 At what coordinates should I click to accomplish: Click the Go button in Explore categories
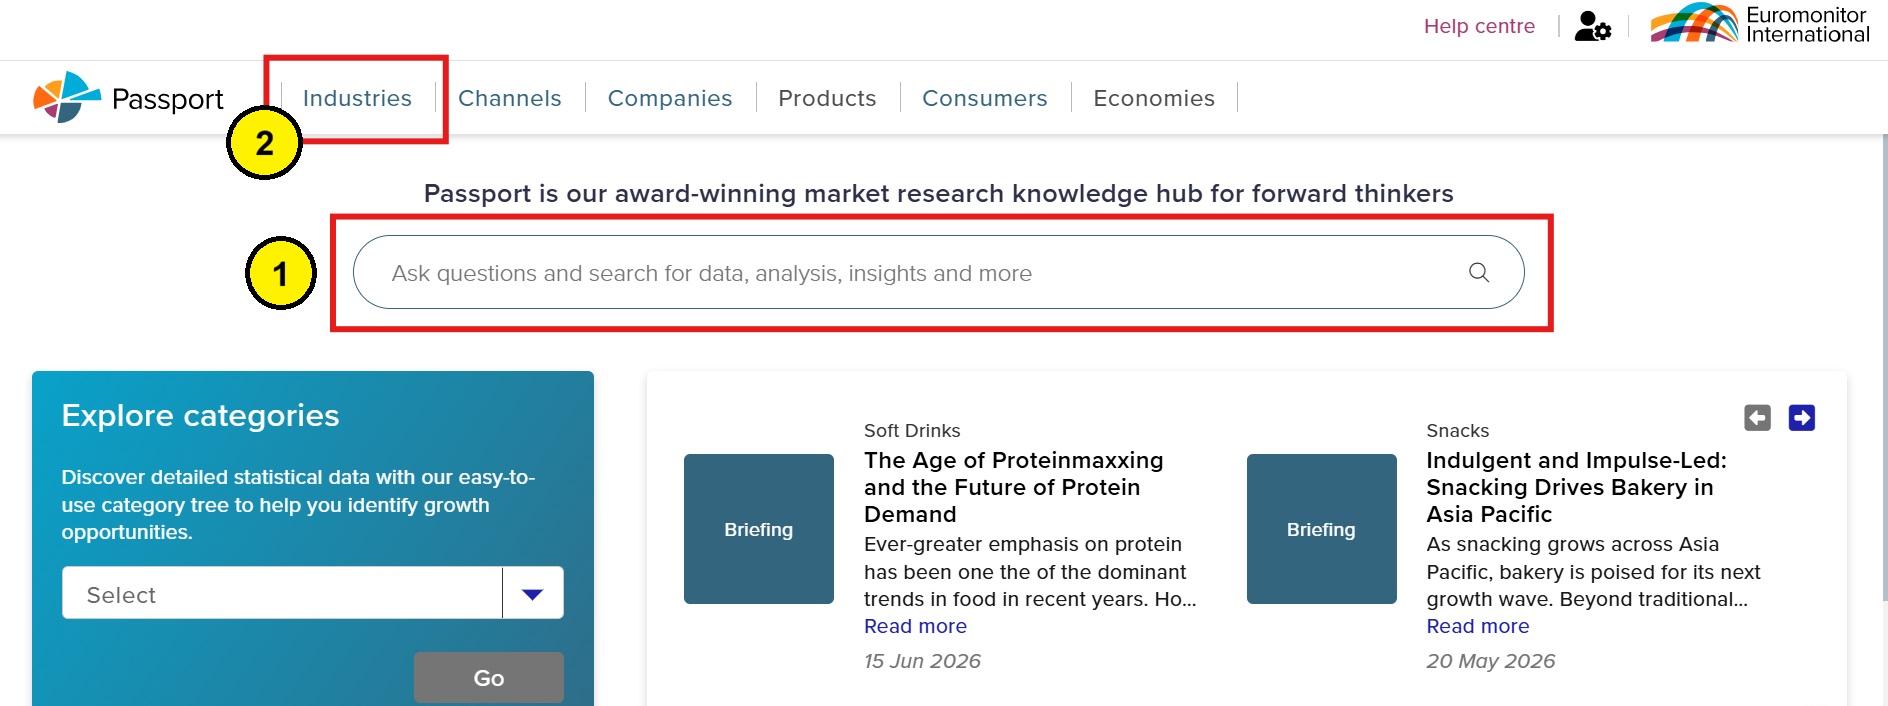point(489,677)
